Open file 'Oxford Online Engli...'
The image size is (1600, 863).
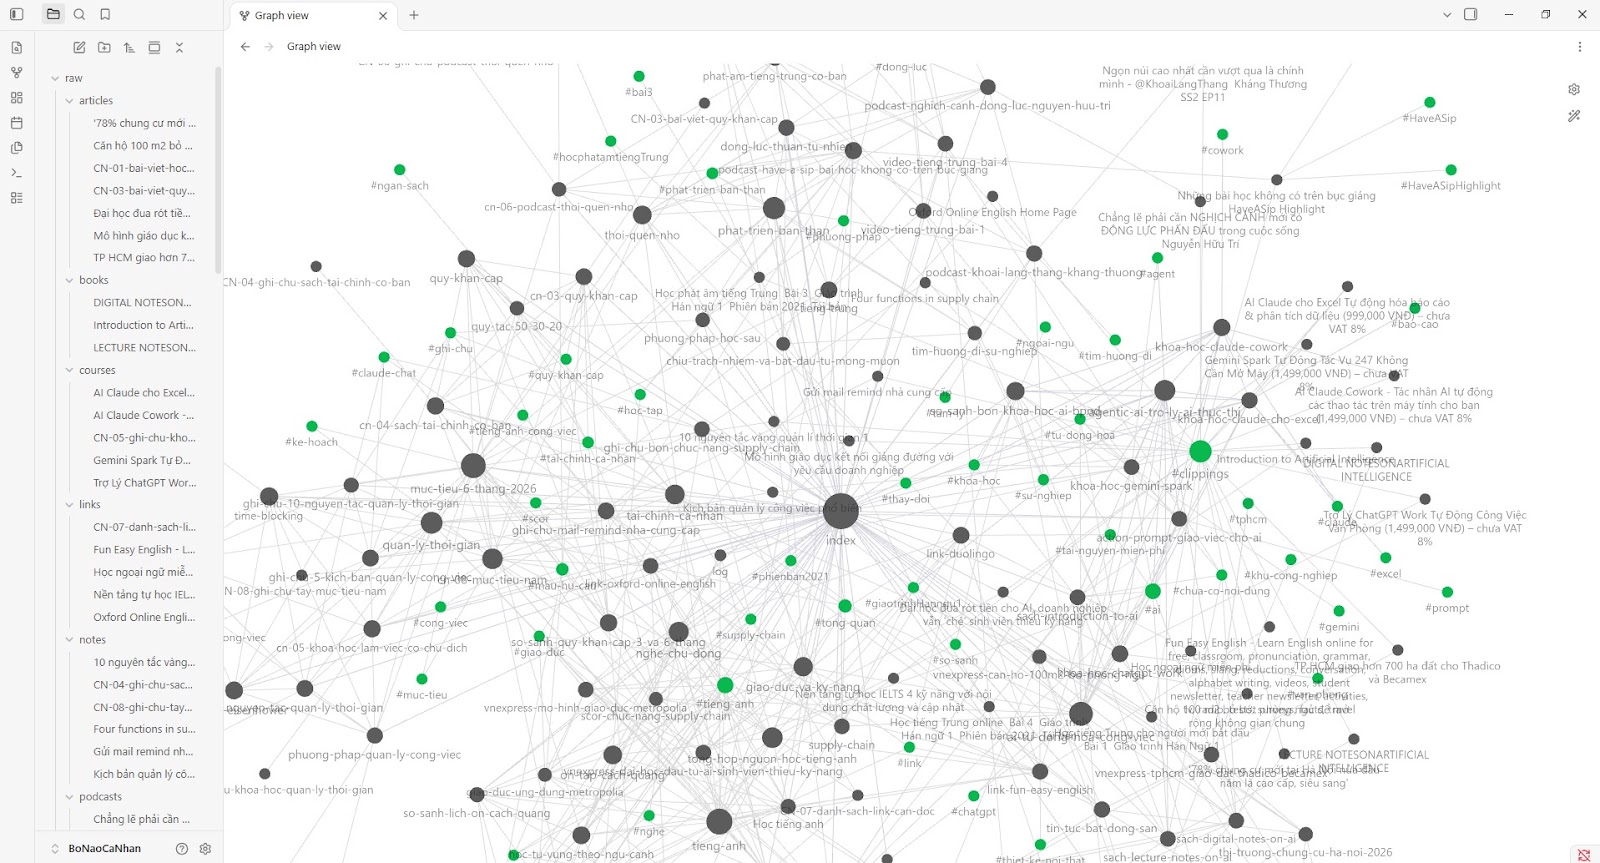pyautogui.click(x=144, y=617)
